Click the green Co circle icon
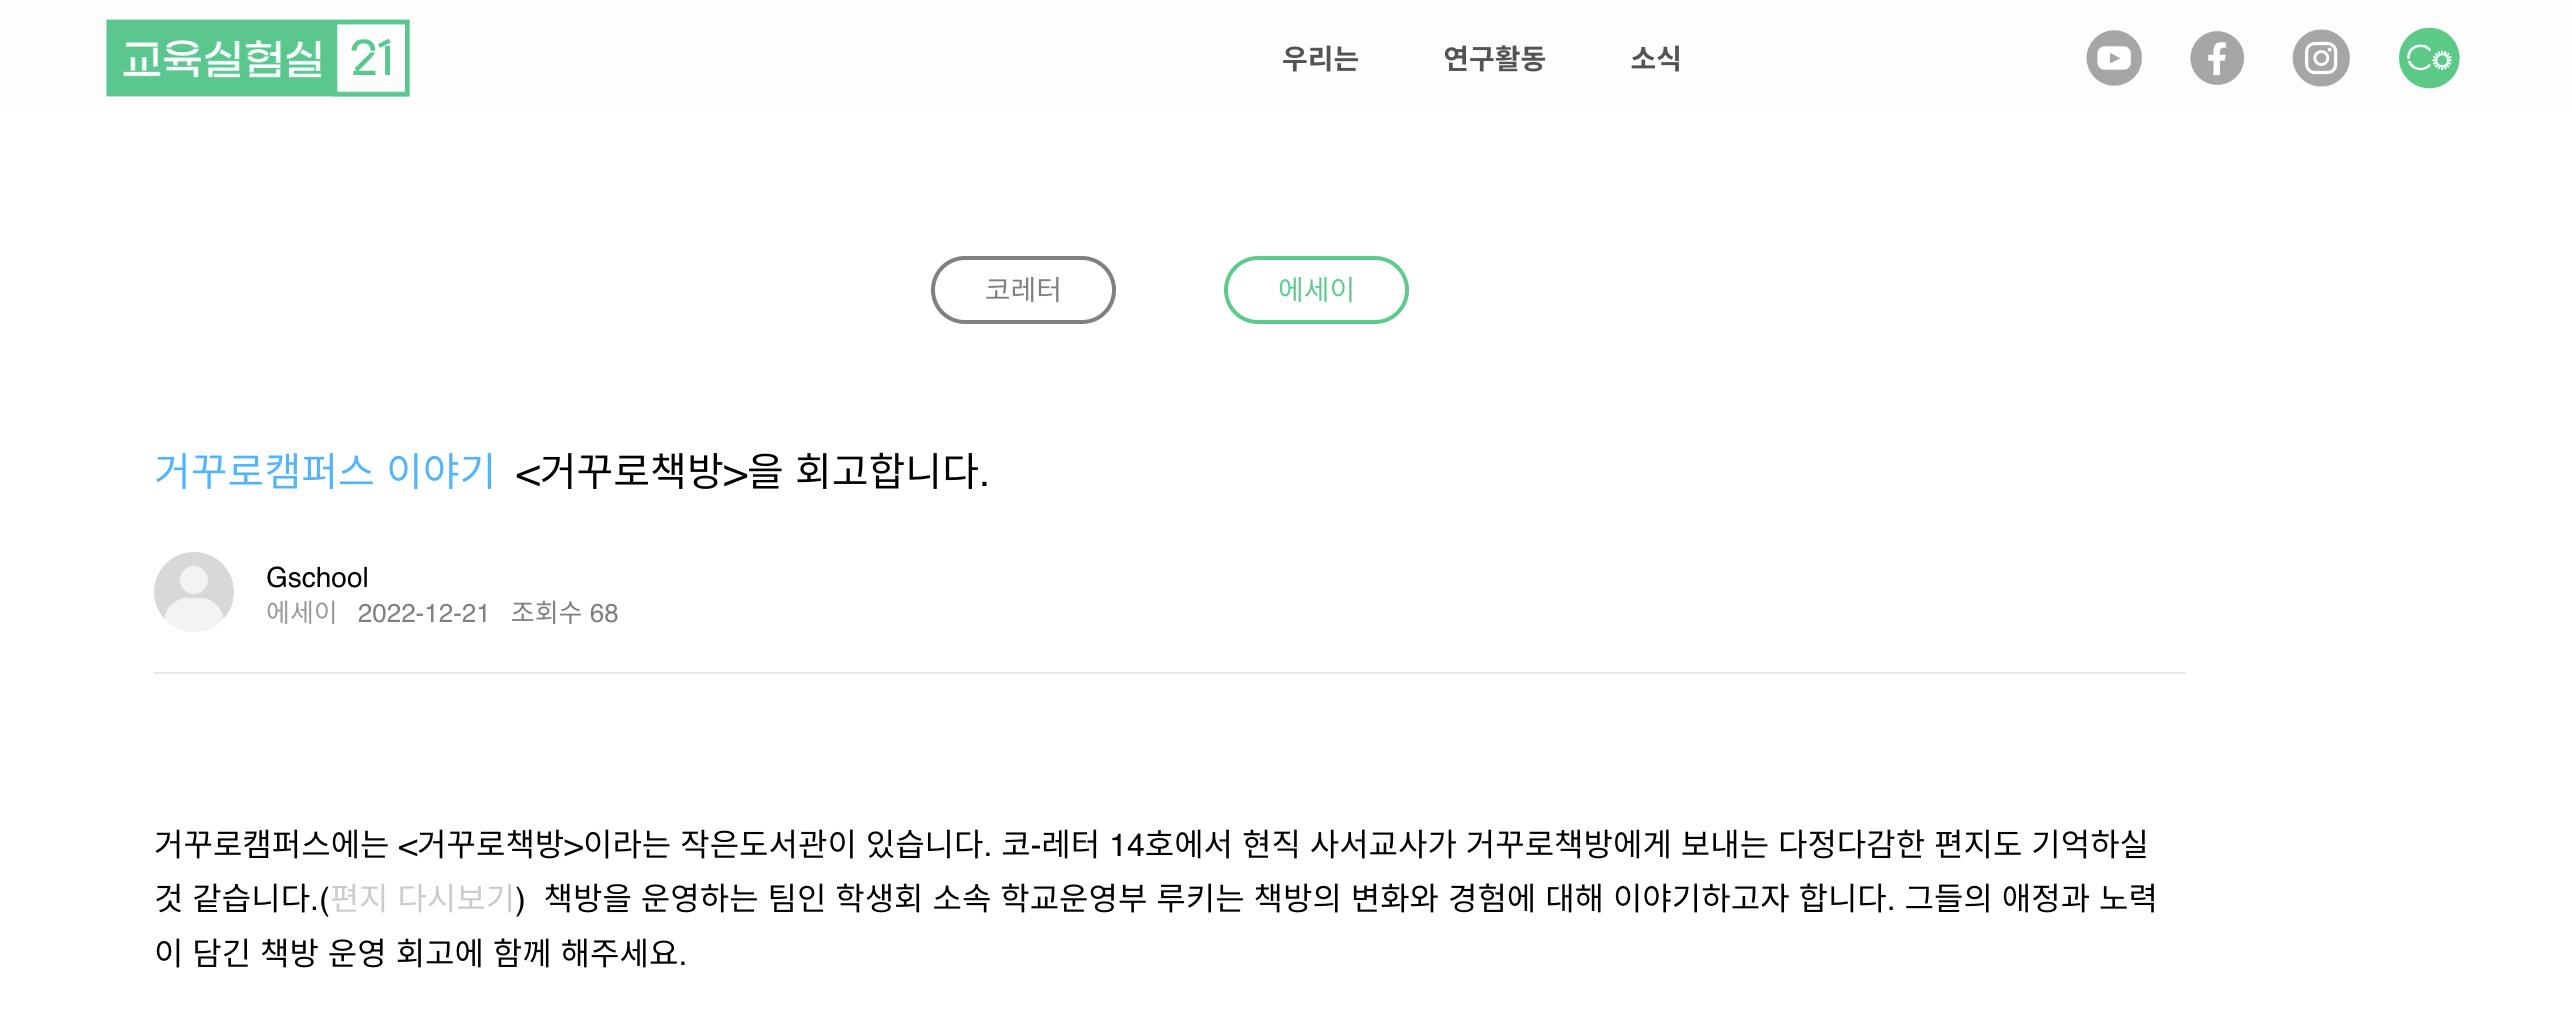This screenshot has width=2572, height=1016. pyautogui.click(x=2428, y=58)
